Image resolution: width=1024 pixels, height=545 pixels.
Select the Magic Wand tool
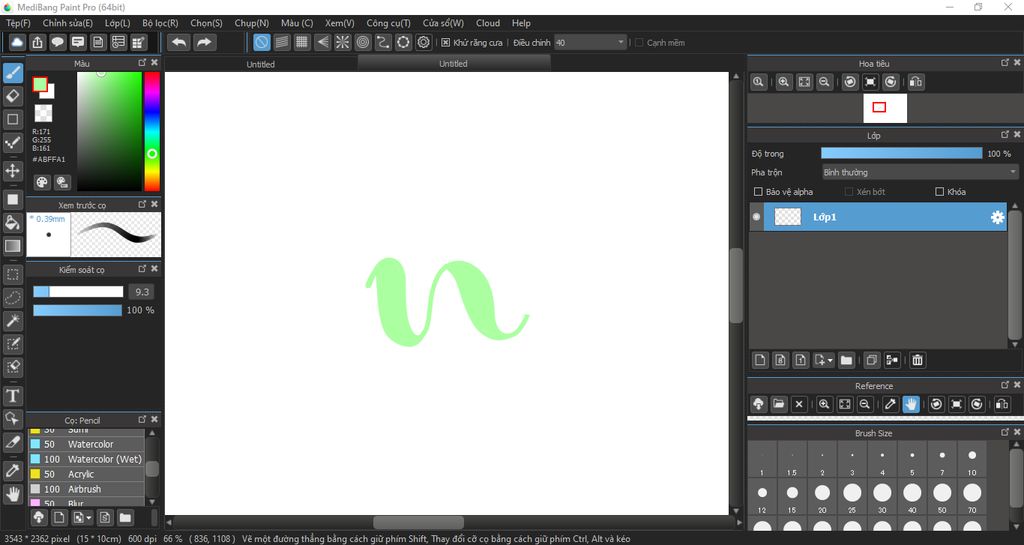click(x=12, y=321)
